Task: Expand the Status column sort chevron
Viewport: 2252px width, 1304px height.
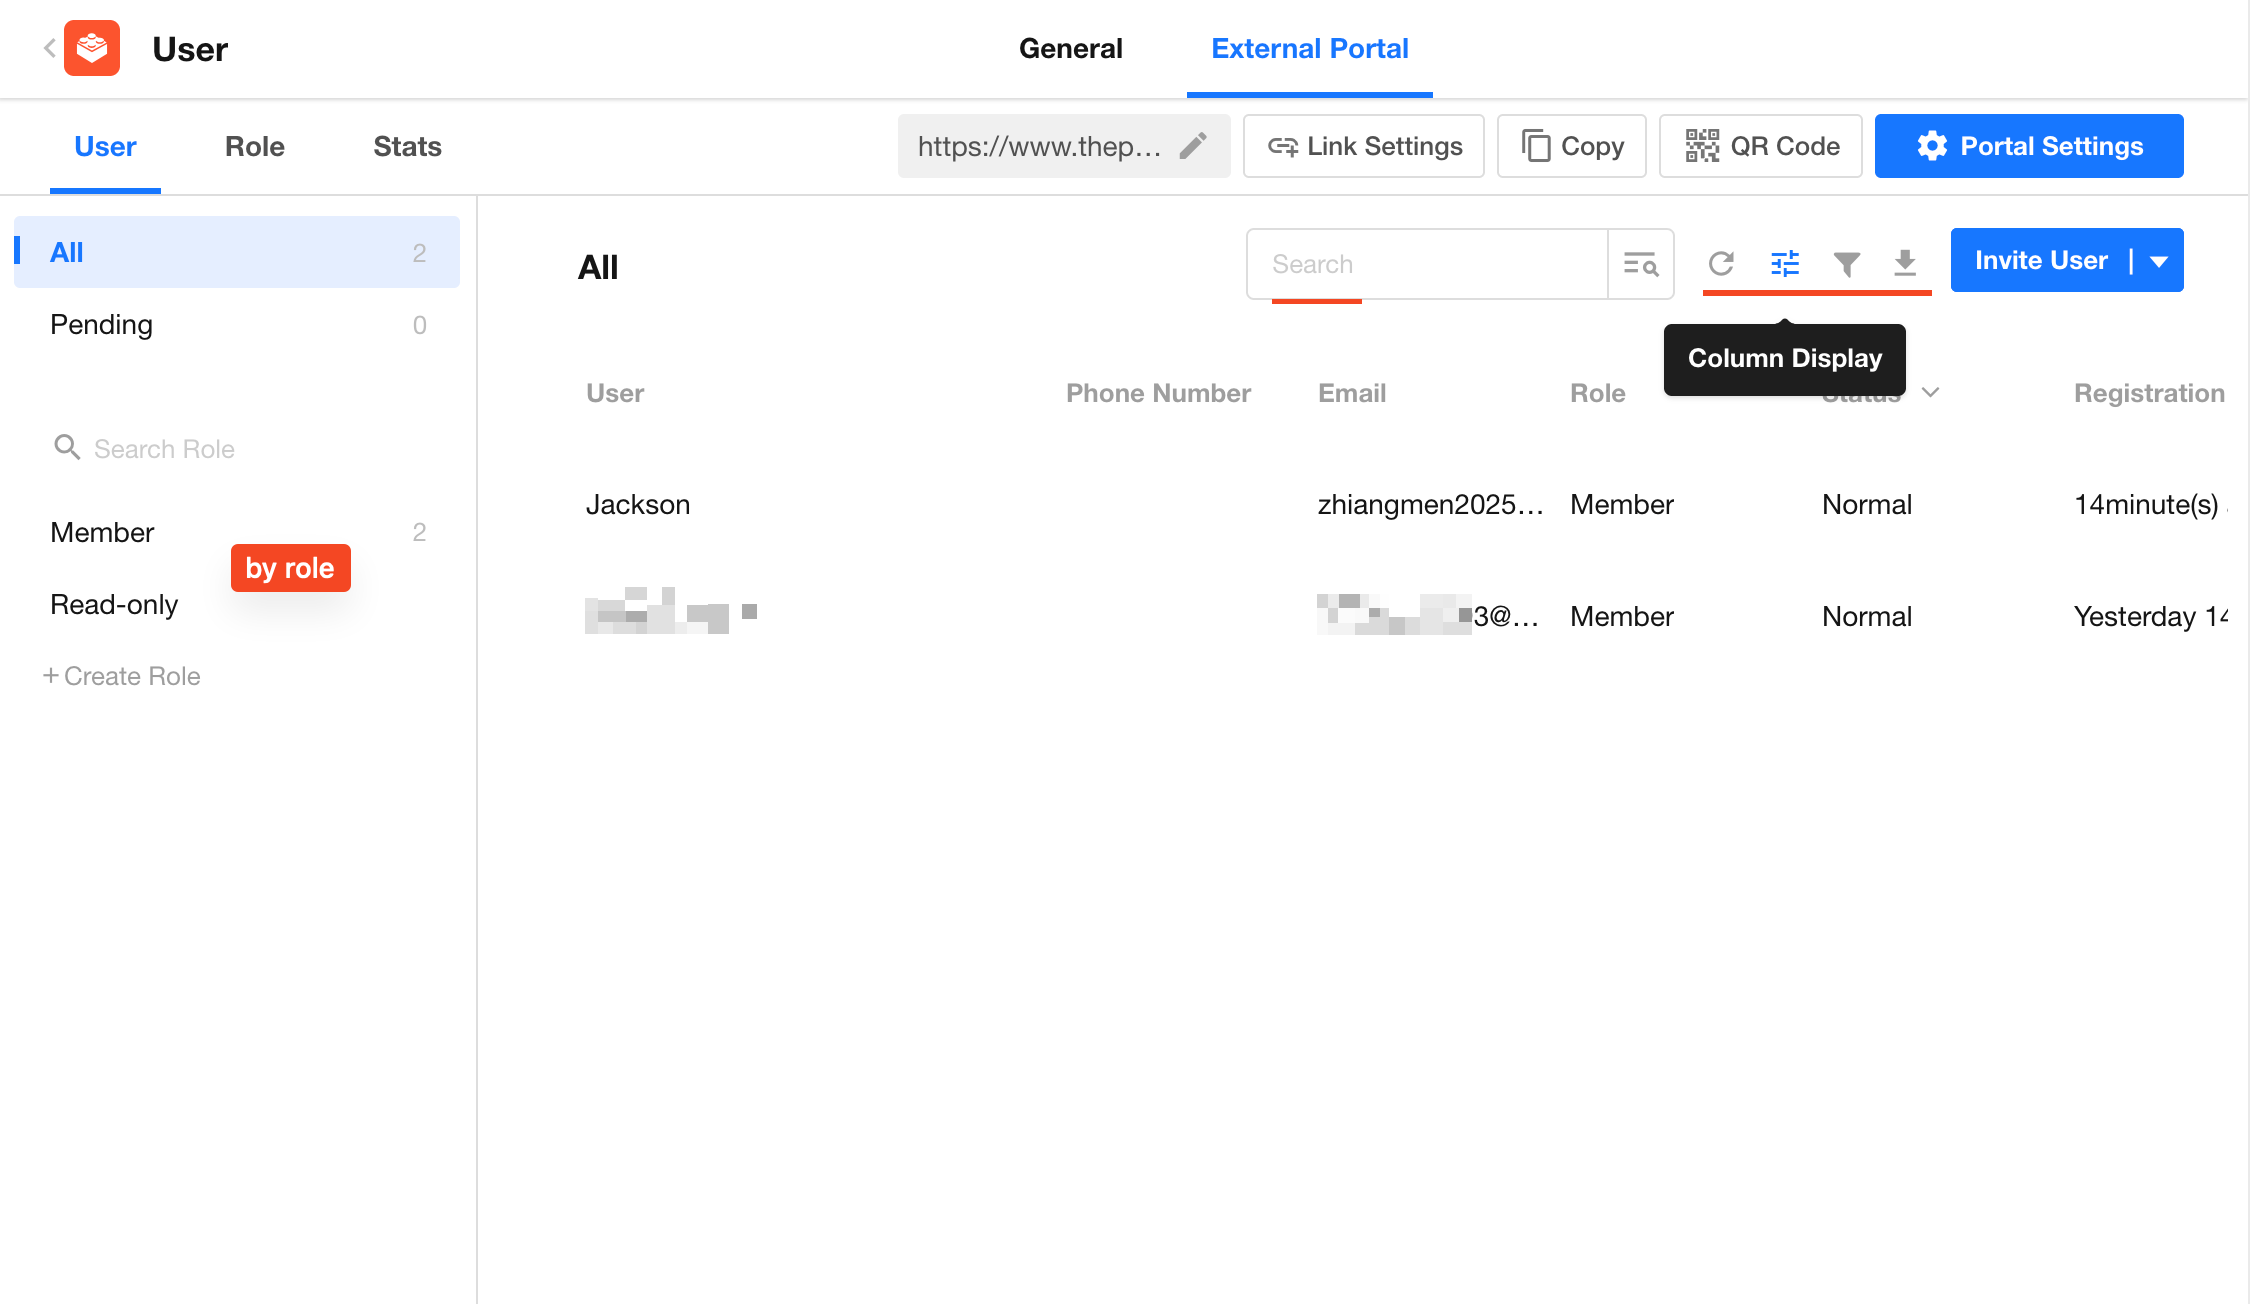Action: pos(1931,392)
